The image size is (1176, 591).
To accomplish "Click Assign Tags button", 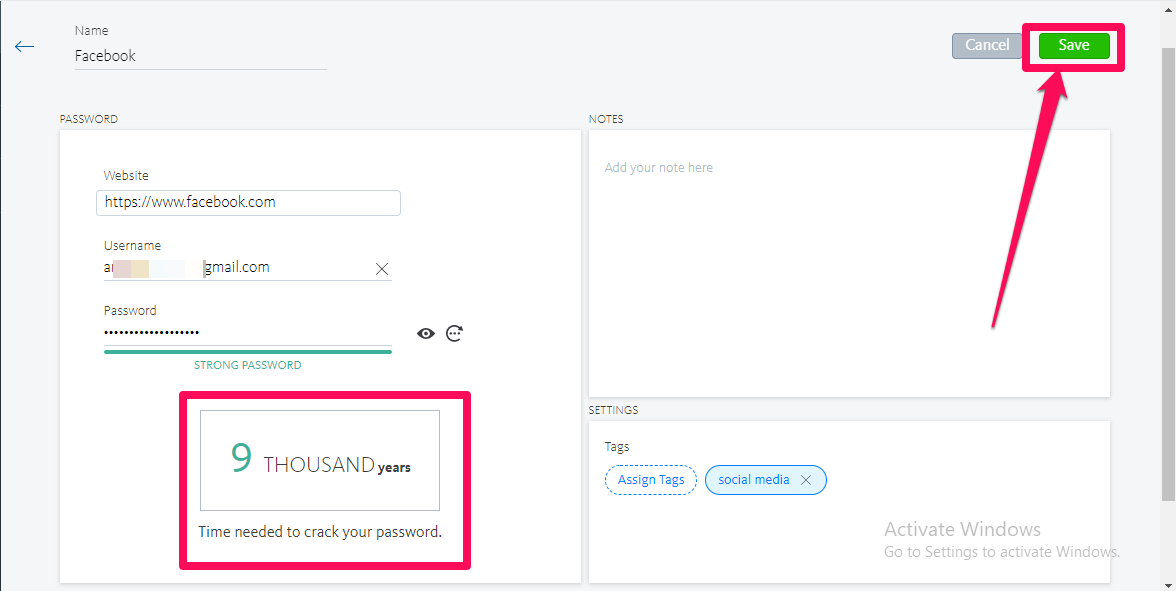I will pyautogui.click(x=651, y=480).
